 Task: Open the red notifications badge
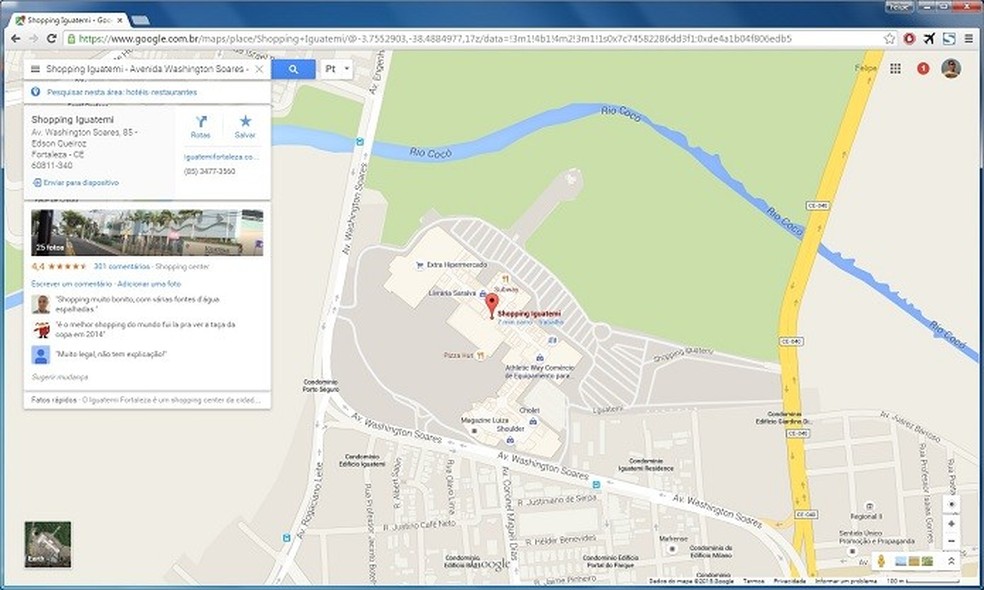point(923,68)
